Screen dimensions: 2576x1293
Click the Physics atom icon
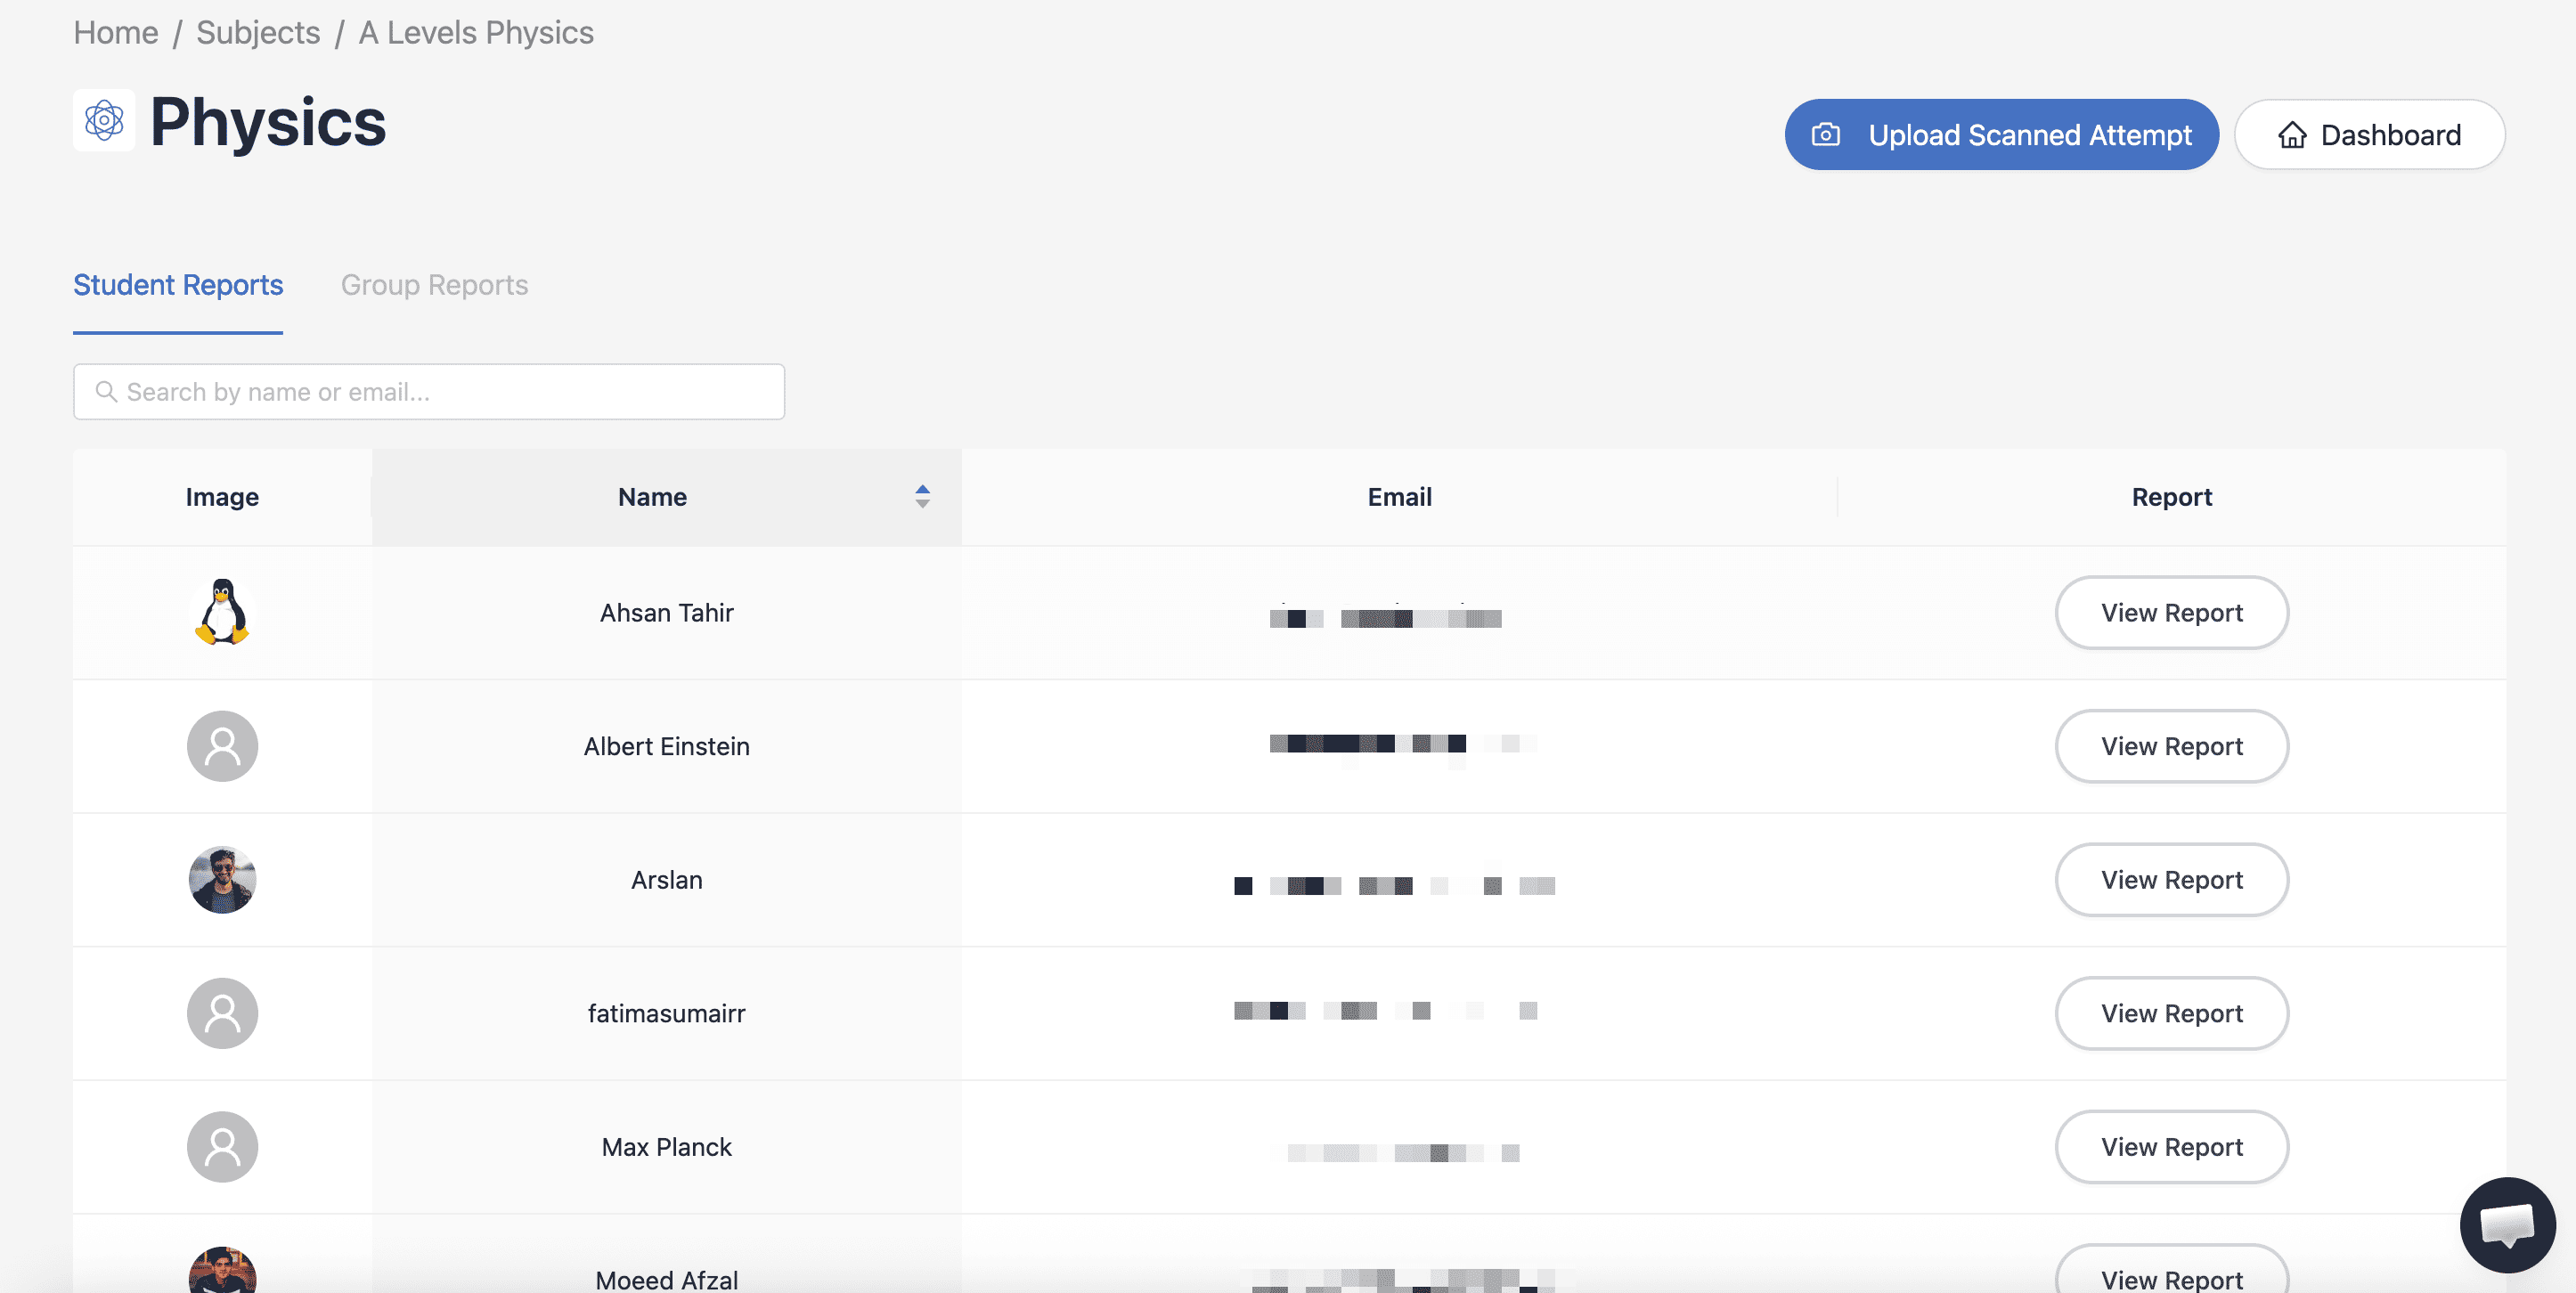tap(104, 121)
